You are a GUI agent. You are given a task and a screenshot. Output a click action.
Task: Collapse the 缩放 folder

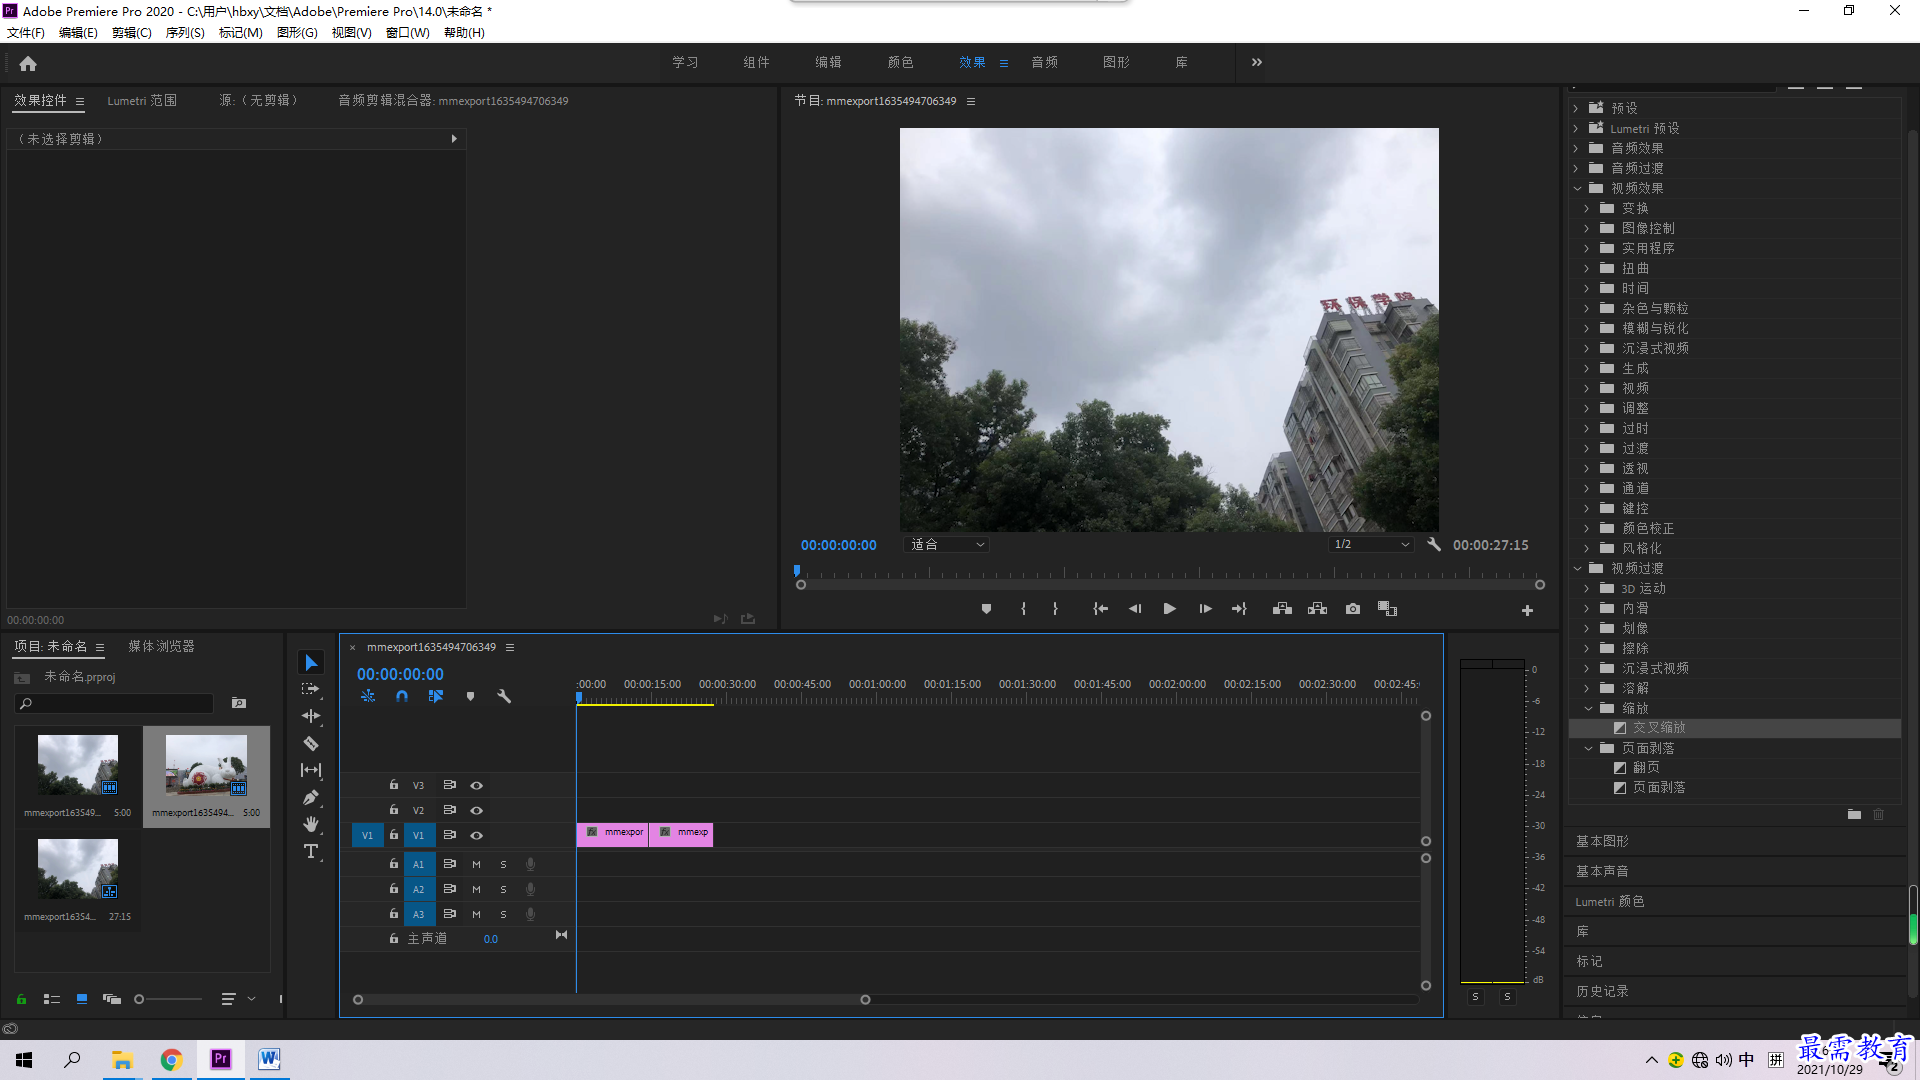tap(1588, 708)
